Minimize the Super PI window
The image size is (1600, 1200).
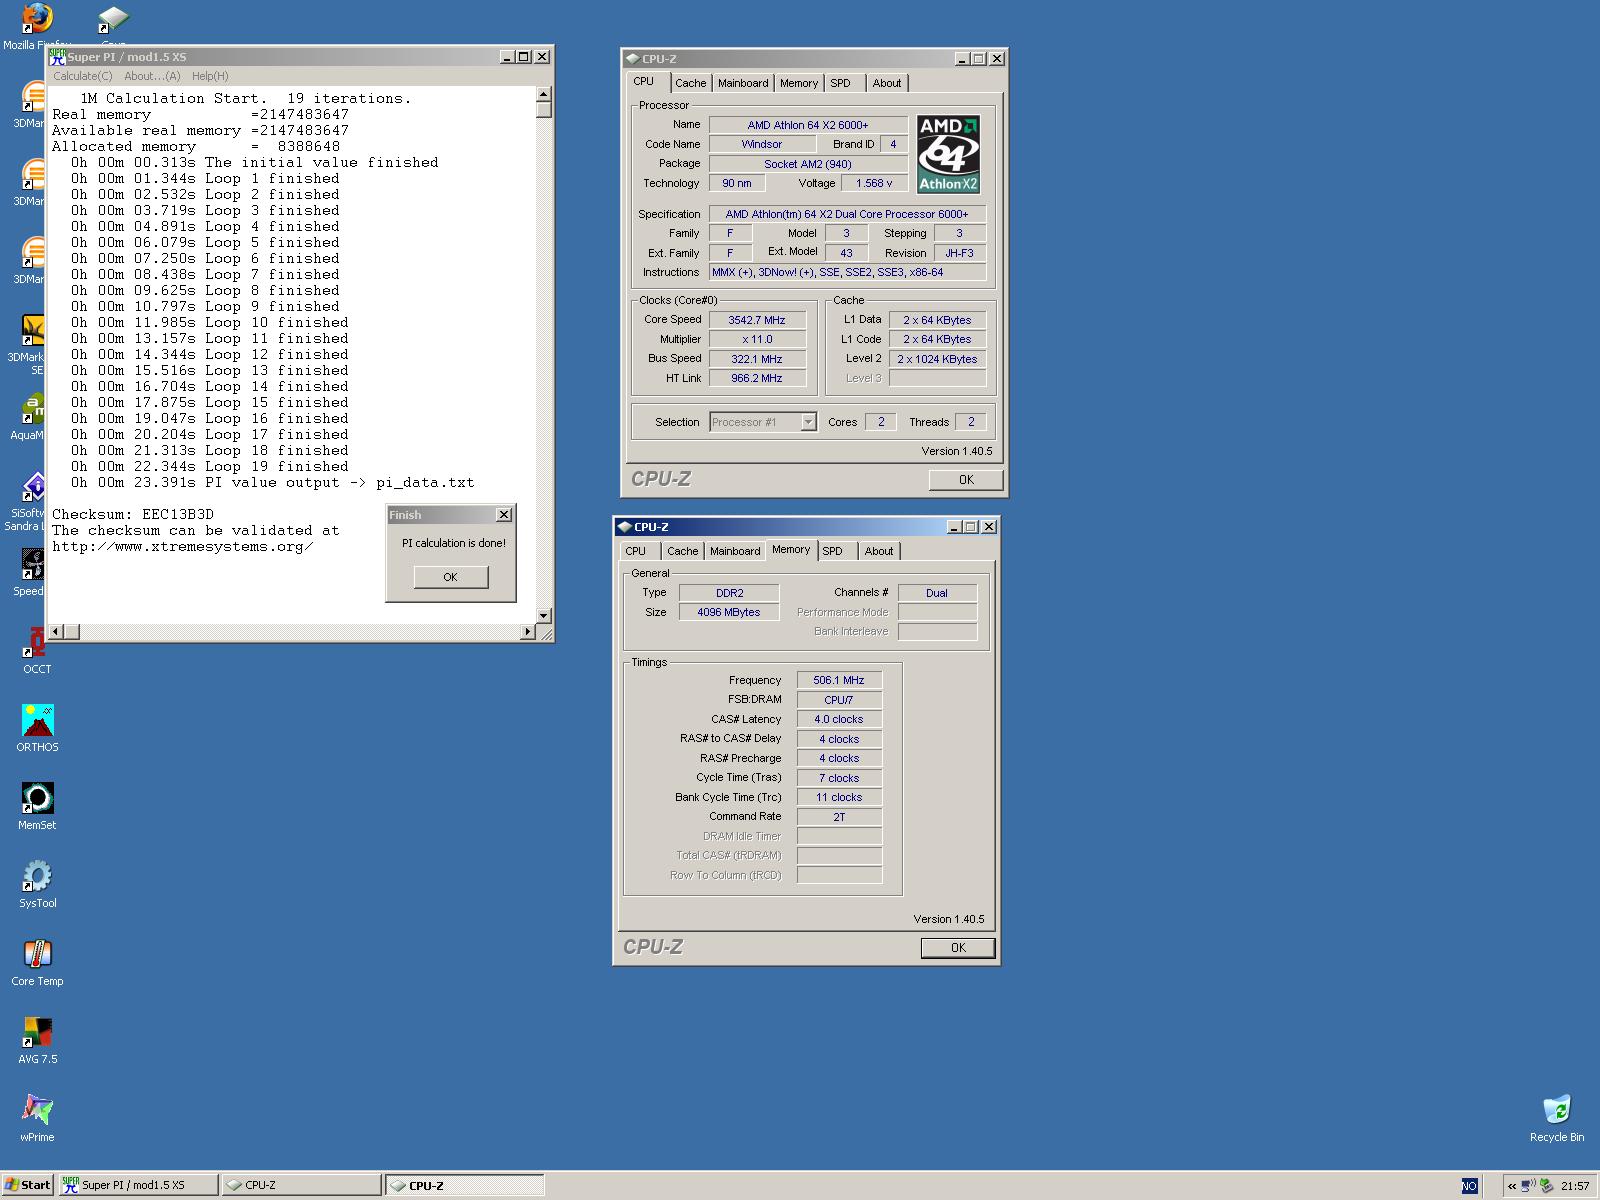click(x=507, y=57)
